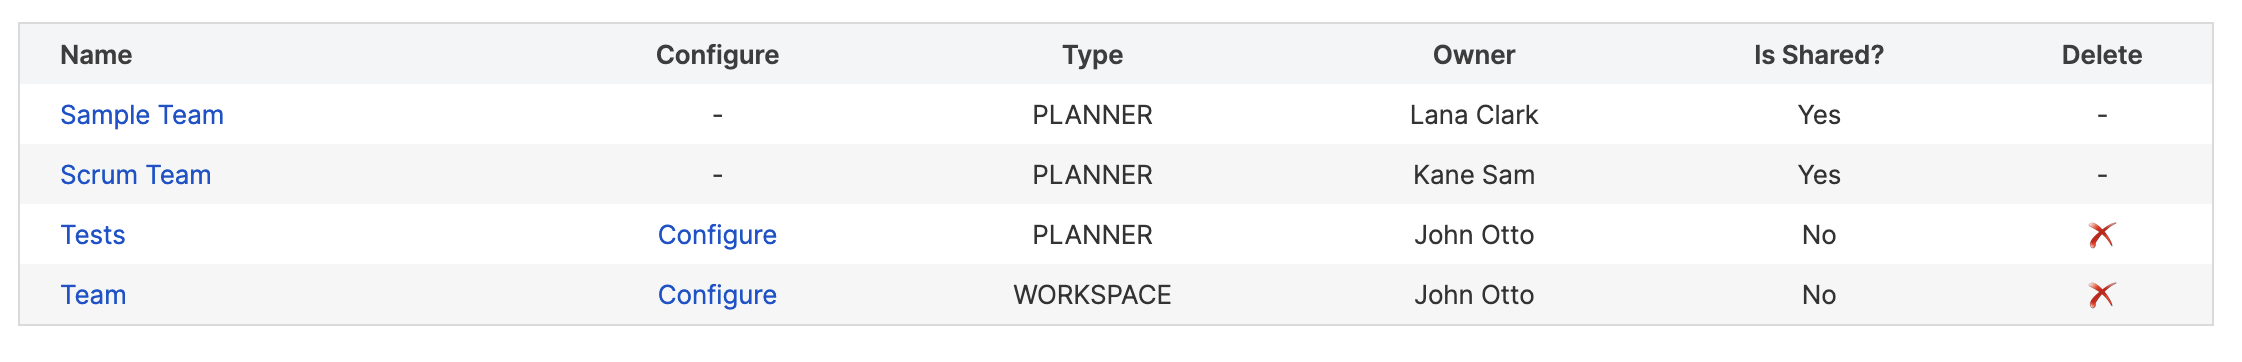Image resolution: width=2242 pixels, height=362 pixels.
Task: Open the Scrum Team link
Action: point(136,175)
